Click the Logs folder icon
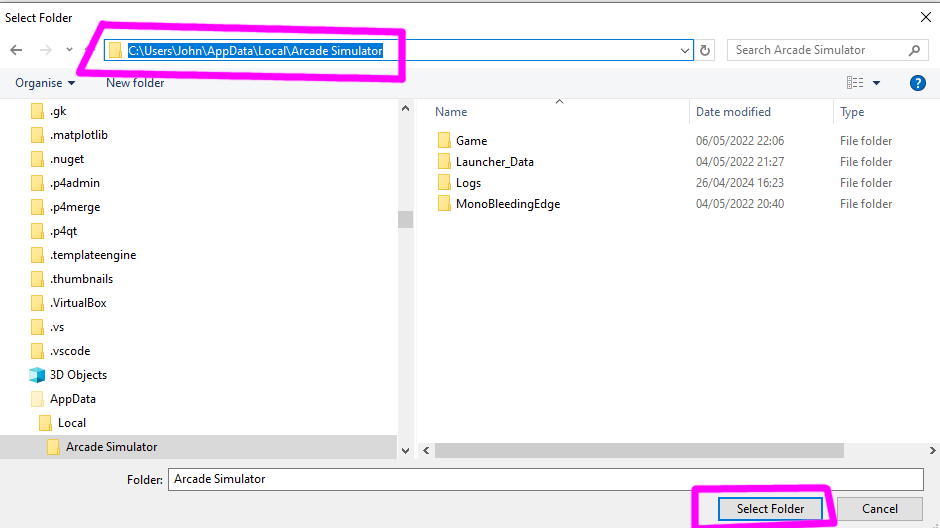Viewport: 940px width, 528px height. [445, 183]
